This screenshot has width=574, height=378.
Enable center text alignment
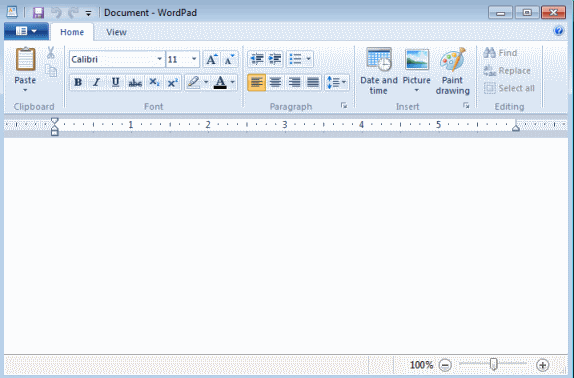[275, 83]
